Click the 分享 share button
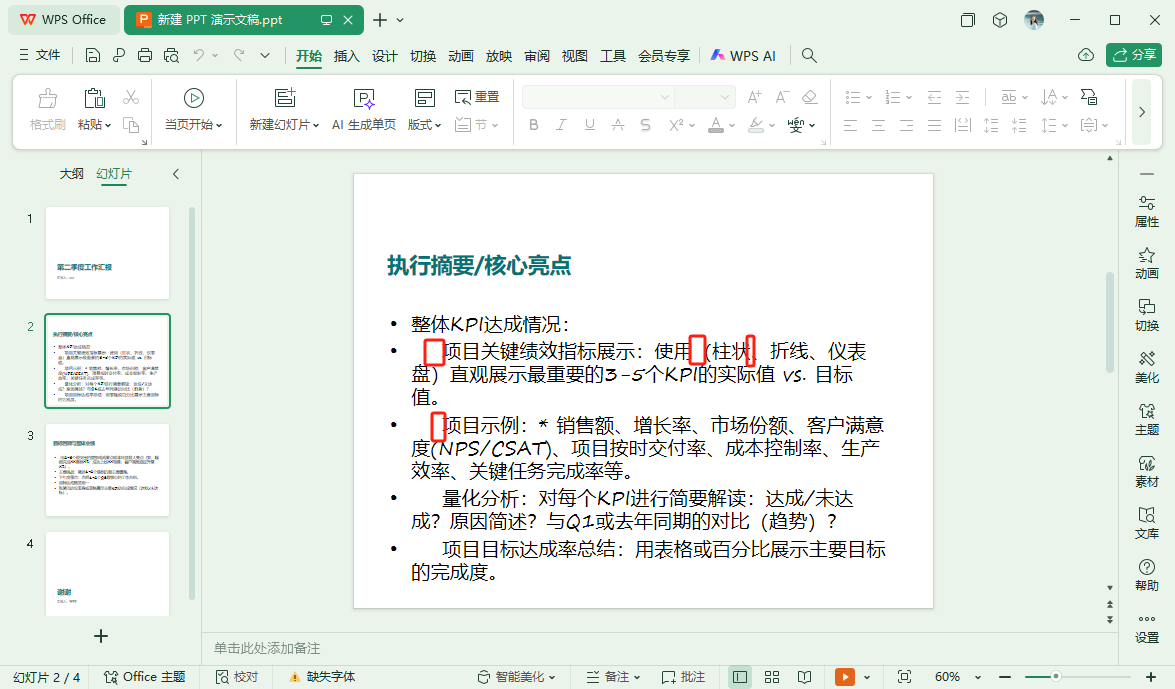Image resolution: width=1175 pixels, height=689 pixels. tap(1135, 55)
